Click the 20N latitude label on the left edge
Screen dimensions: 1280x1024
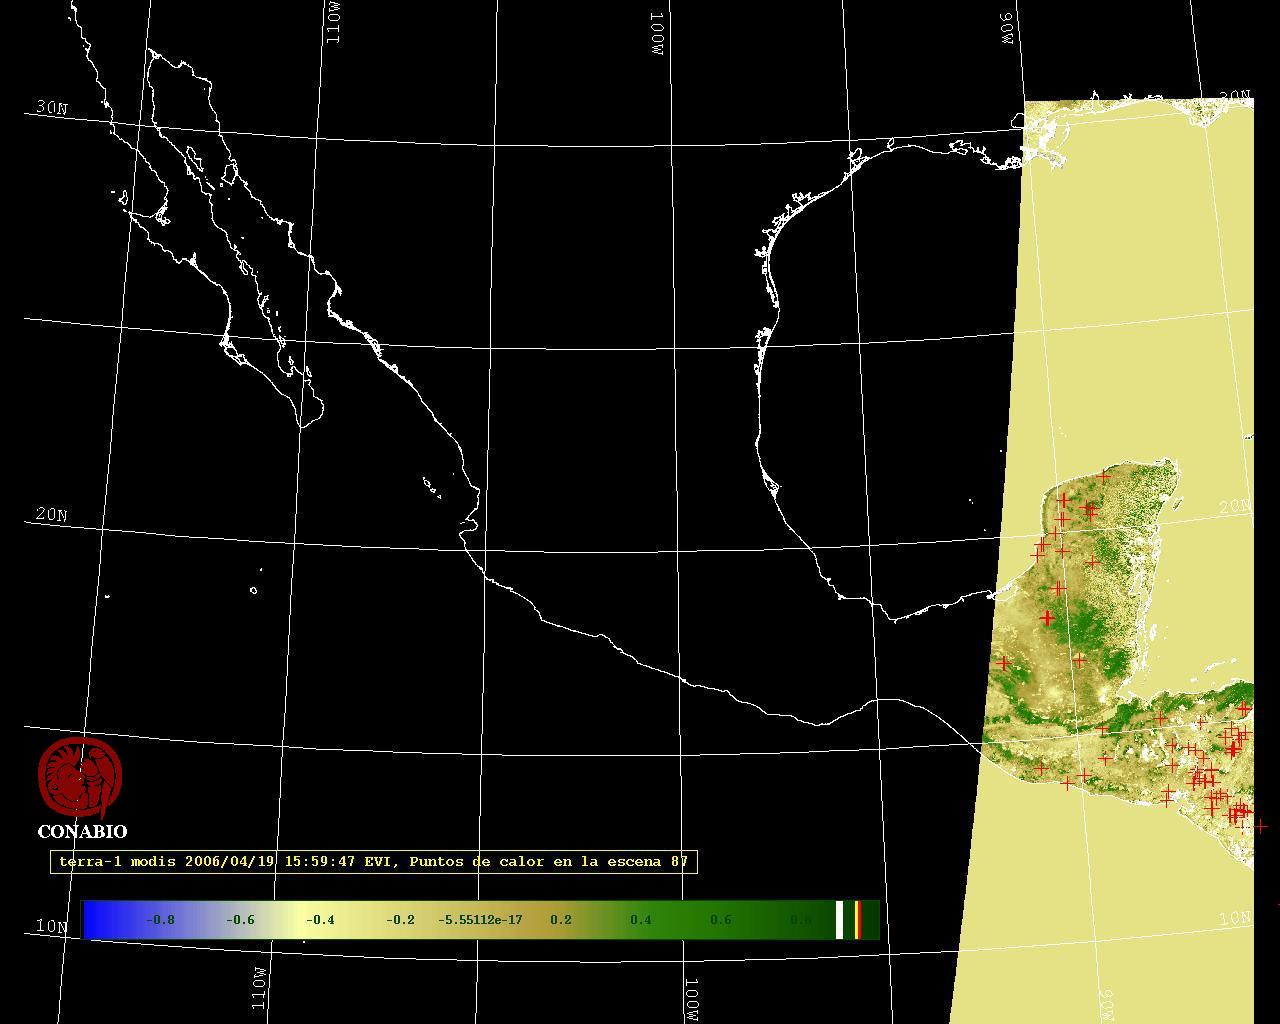click(x=51, y=515)
